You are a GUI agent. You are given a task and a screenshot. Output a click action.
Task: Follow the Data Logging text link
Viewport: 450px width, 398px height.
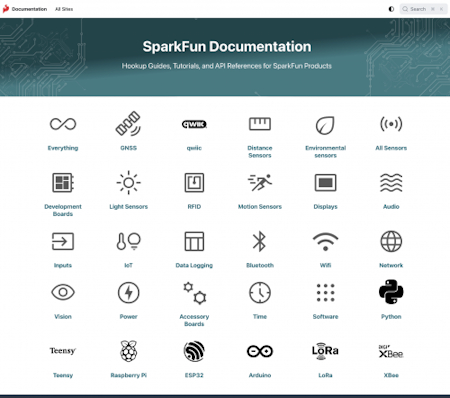(194, 265)
